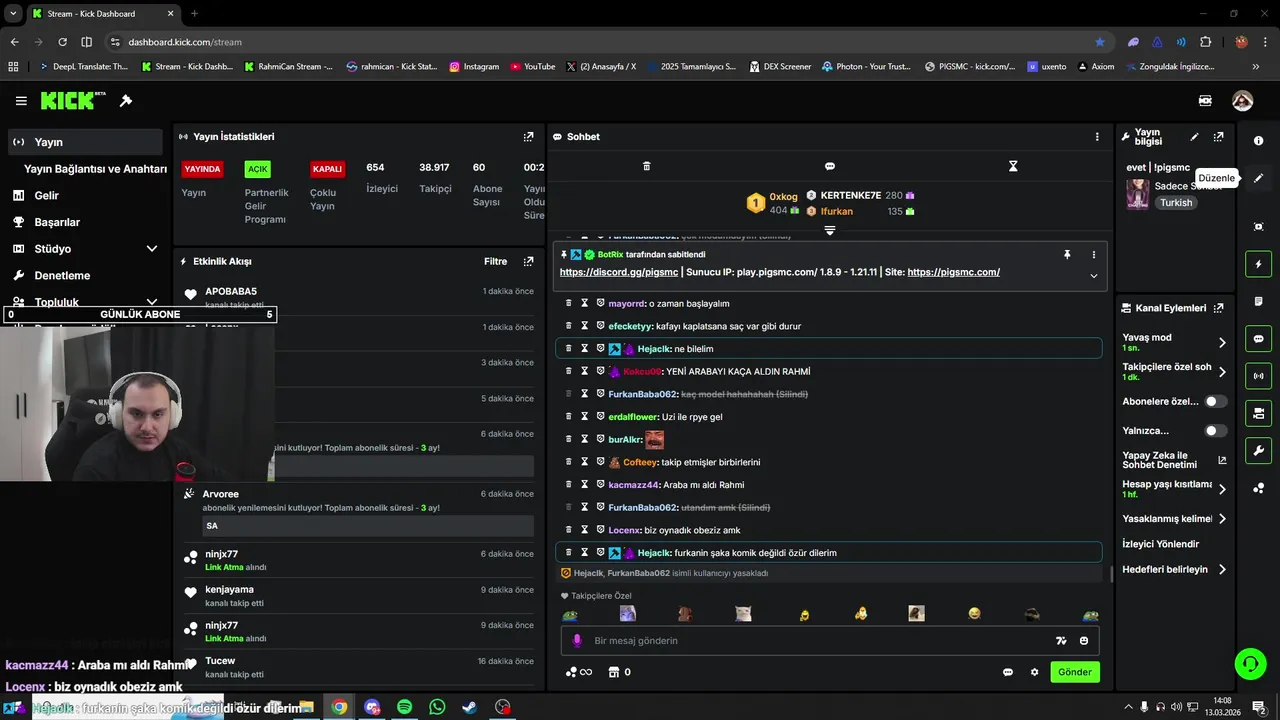This screenshot has width=1280, height=720.
Task: Open Yasaklanmış kelimeler settings
Action: tap(1174, 519)
